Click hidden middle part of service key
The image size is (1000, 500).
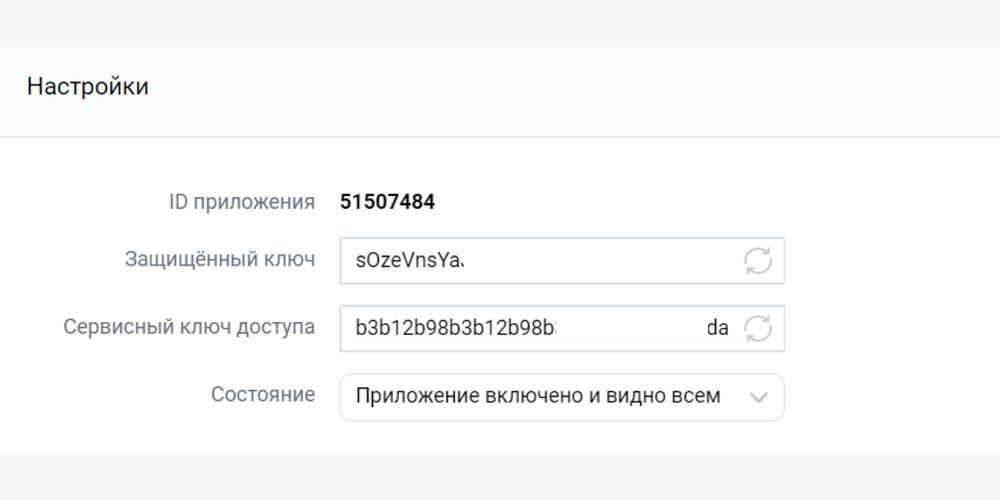pos(630,328)
